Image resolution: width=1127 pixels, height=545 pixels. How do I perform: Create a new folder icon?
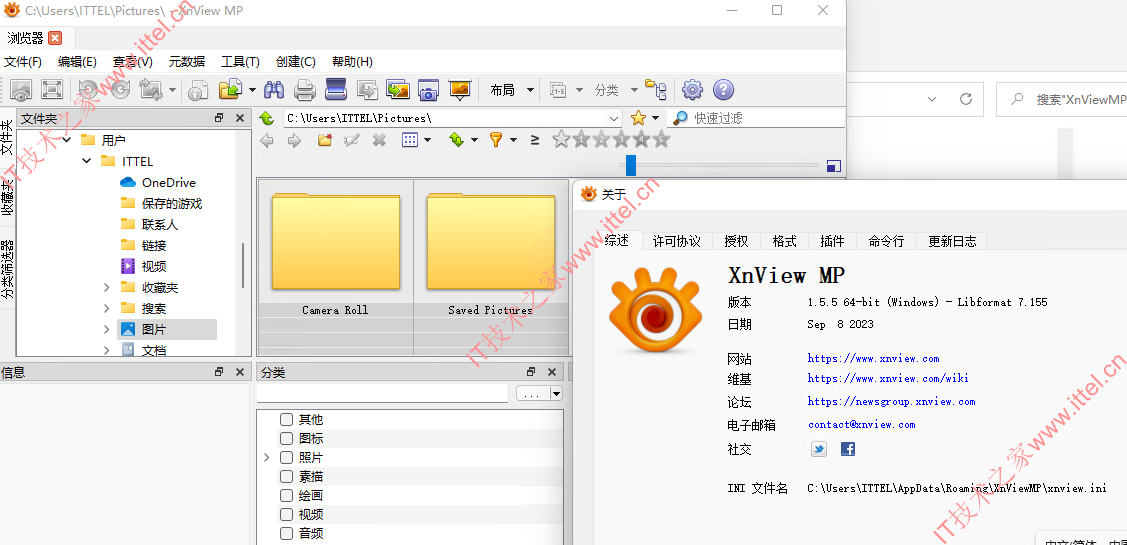click(x=325, y=140)
